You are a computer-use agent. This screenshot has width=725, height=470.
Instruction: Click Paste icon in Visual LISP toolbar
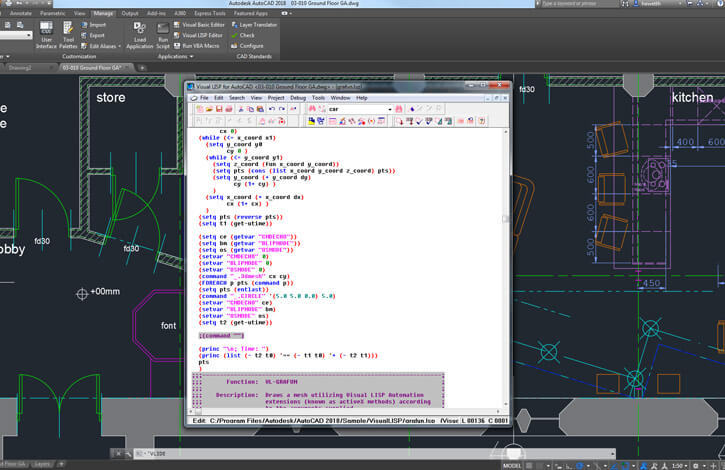(260, 109)
